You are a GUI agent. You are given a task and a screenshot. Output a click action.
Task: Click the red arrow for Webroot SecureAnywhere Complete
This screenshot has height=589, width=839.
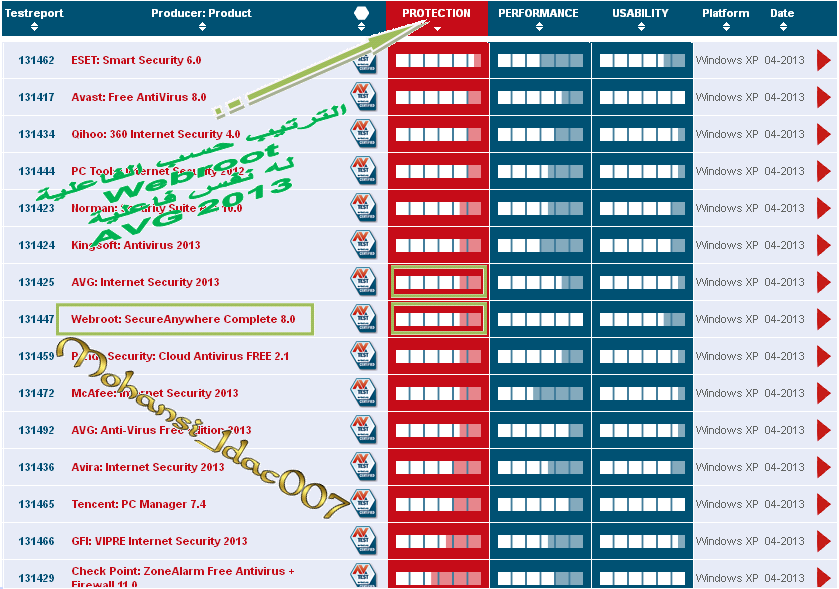point(823,319)
